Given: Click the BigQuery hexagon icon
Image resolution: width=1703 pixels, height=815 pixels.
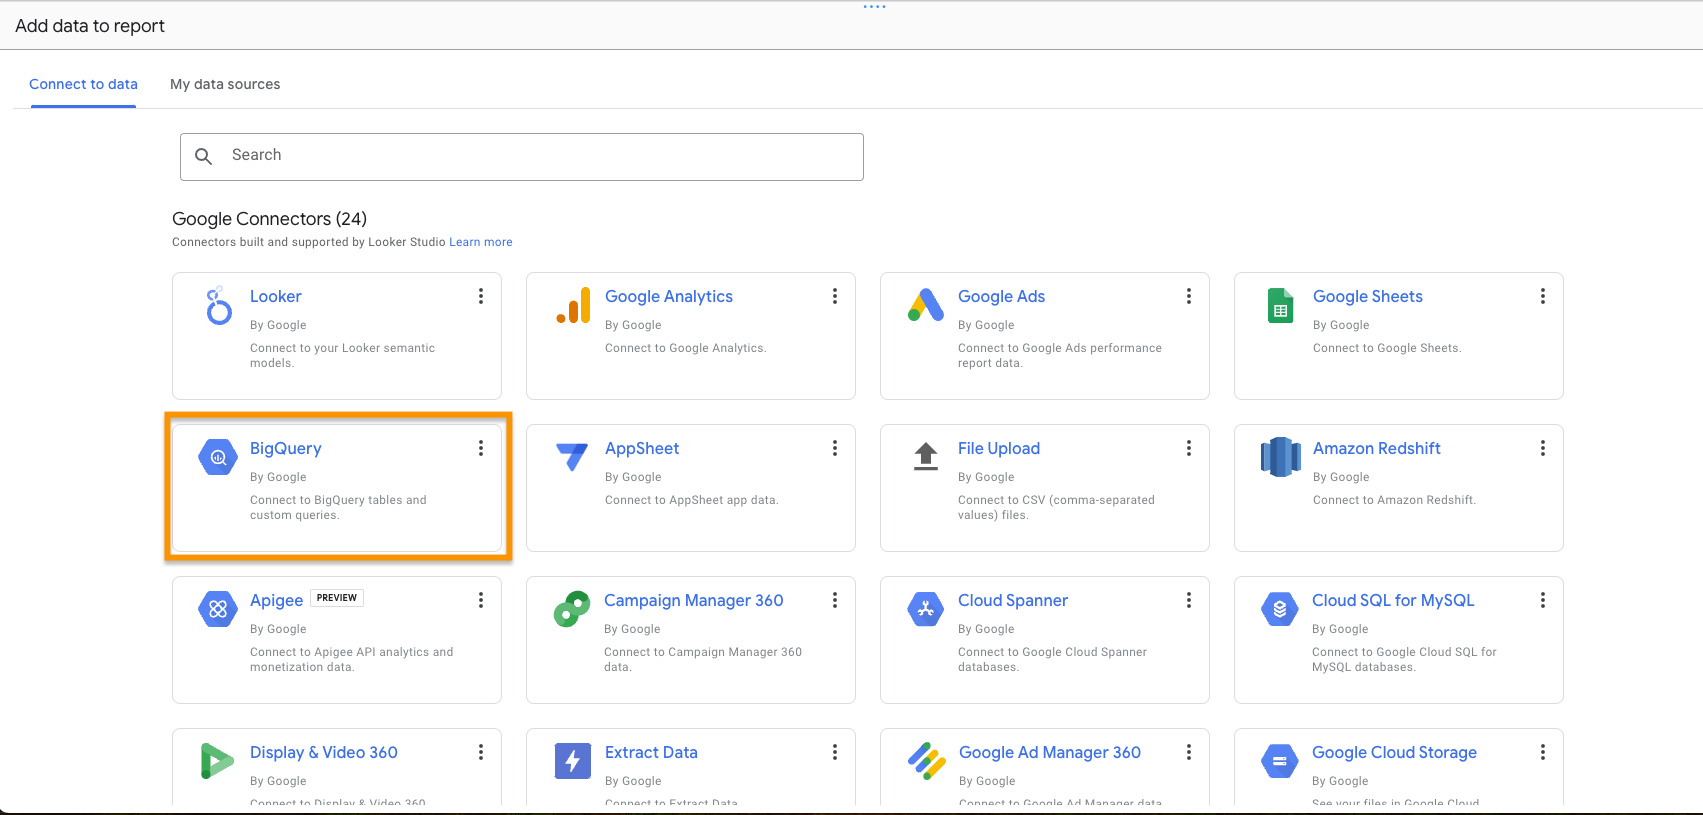Looking at the screenshot, I should (218, 457).
